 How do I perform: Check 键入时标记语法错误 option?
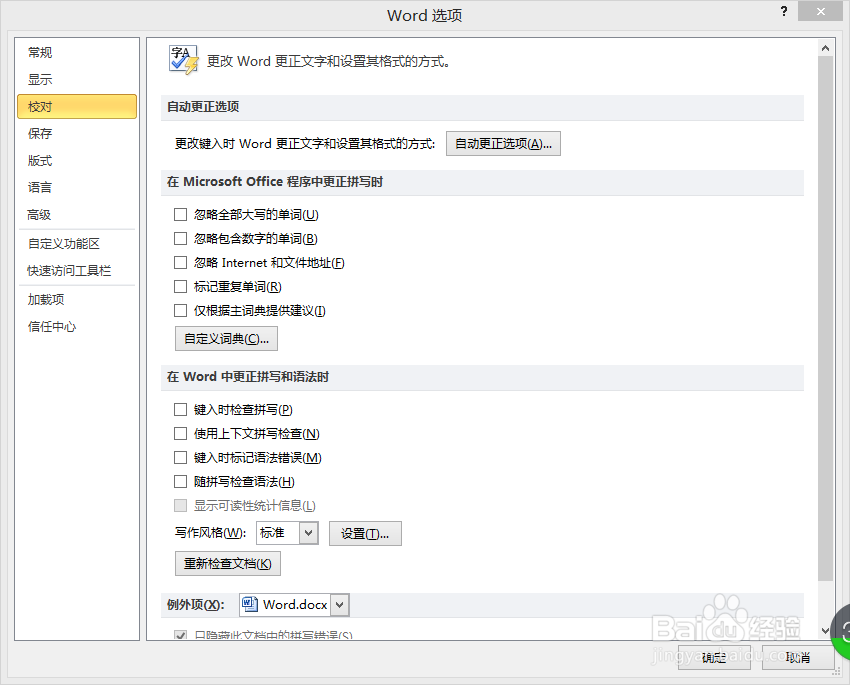pyautogui.click(x=181, y=458)
